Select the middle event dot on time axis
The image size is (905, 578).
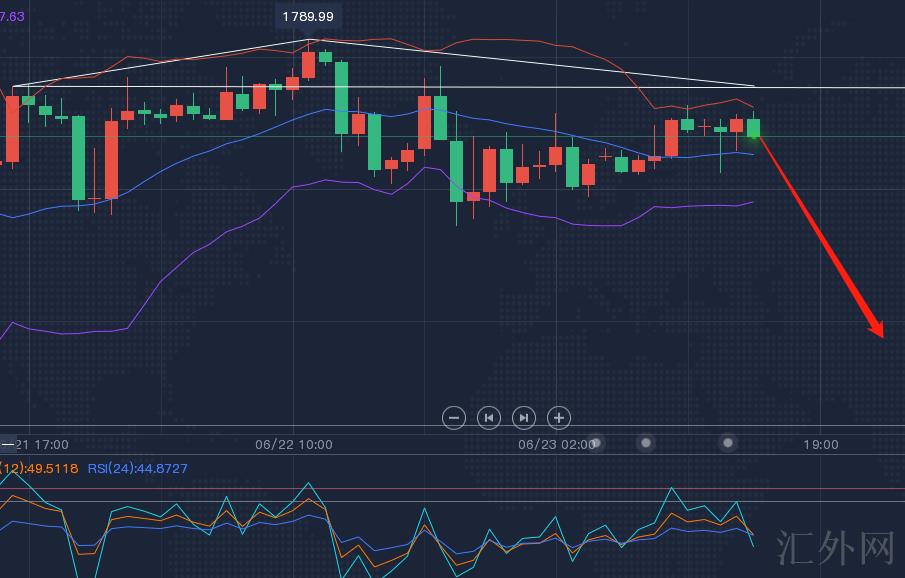[x=647, y=442]
